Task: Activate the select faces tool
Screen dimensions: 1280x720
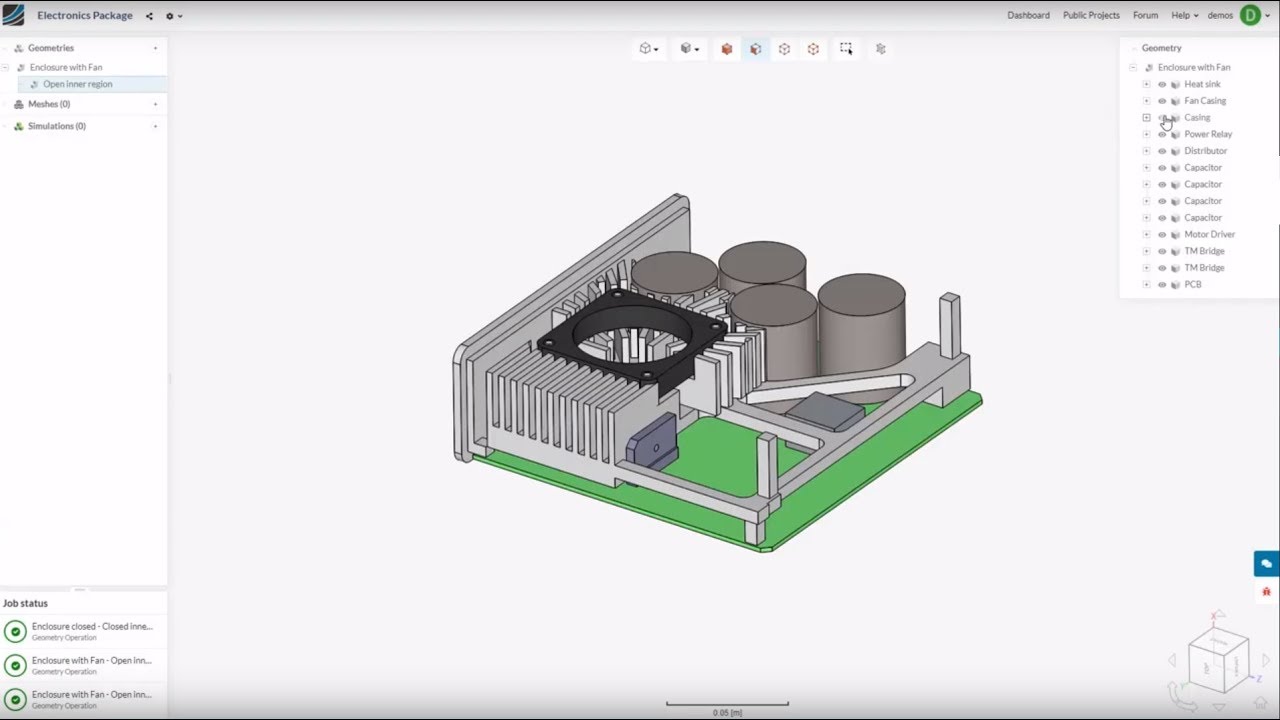Action: pyautogui.click(x=756, y=48)
